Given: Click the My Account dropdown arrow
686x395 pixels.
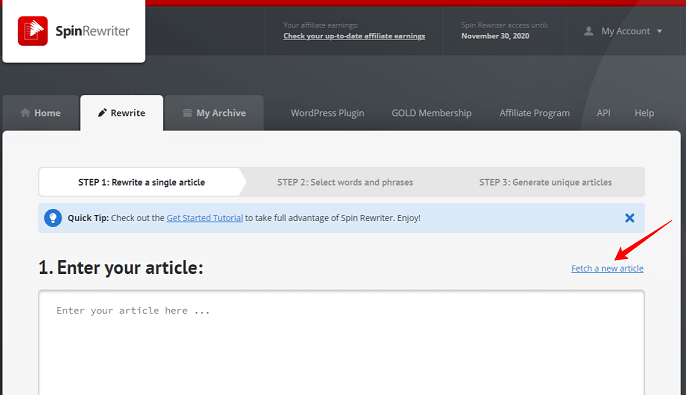Looking at the screenshot, I should (659, 31).
